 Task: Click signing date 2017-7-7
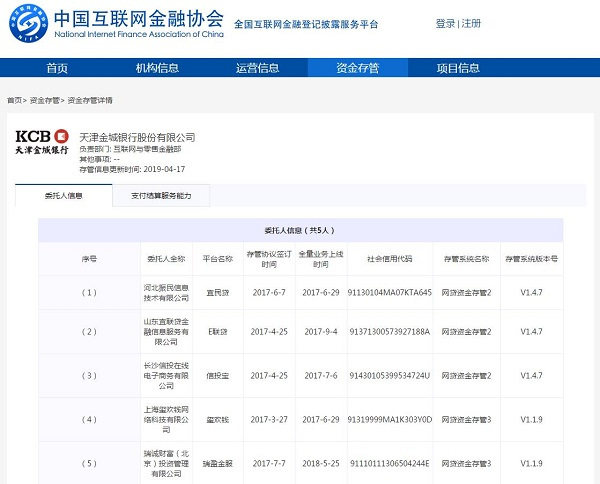(x=269, y=464)
